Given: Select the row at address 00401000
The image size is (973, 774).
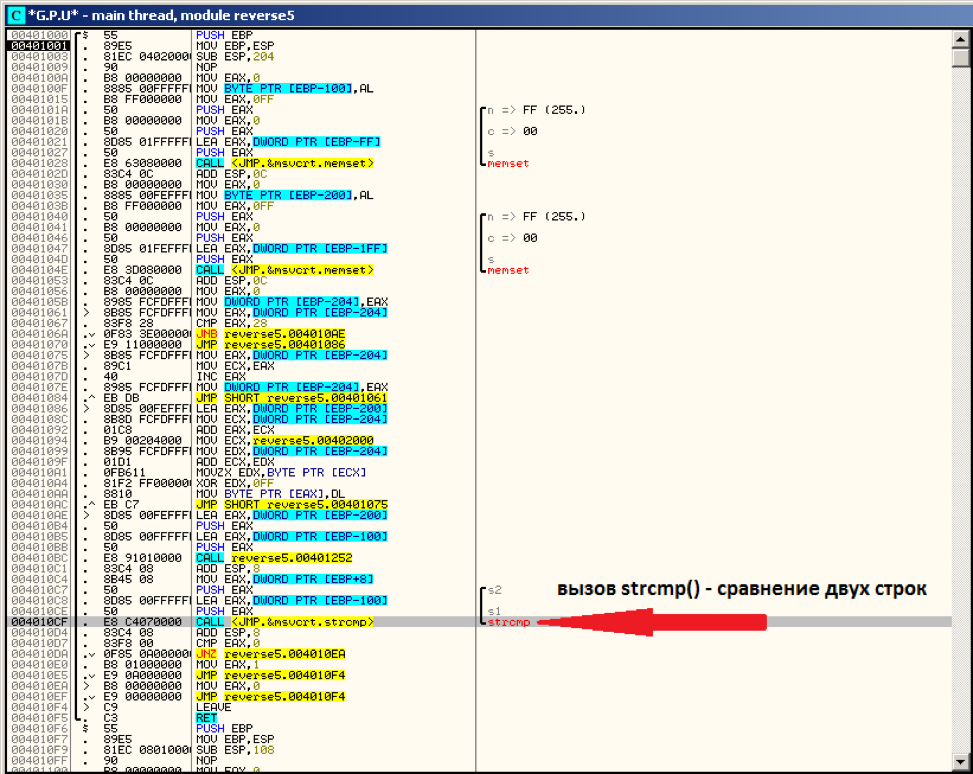Looking at the screenshot, I should click(39, 35).
